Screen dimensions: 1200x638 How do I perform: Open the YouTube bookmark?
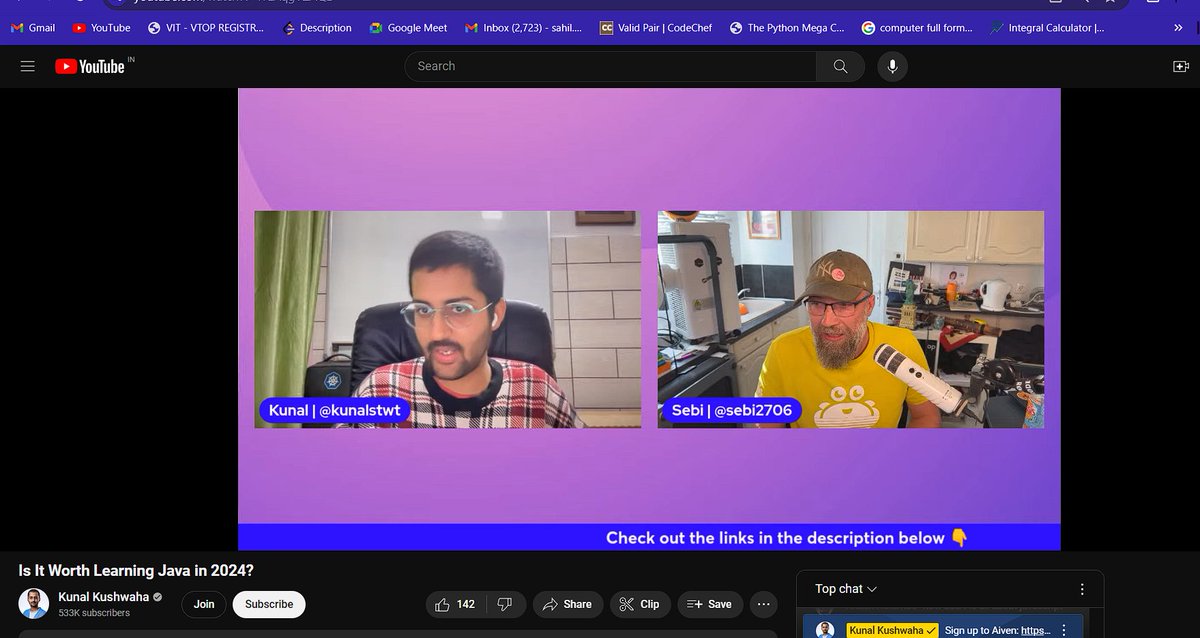[x=102, y=28]
